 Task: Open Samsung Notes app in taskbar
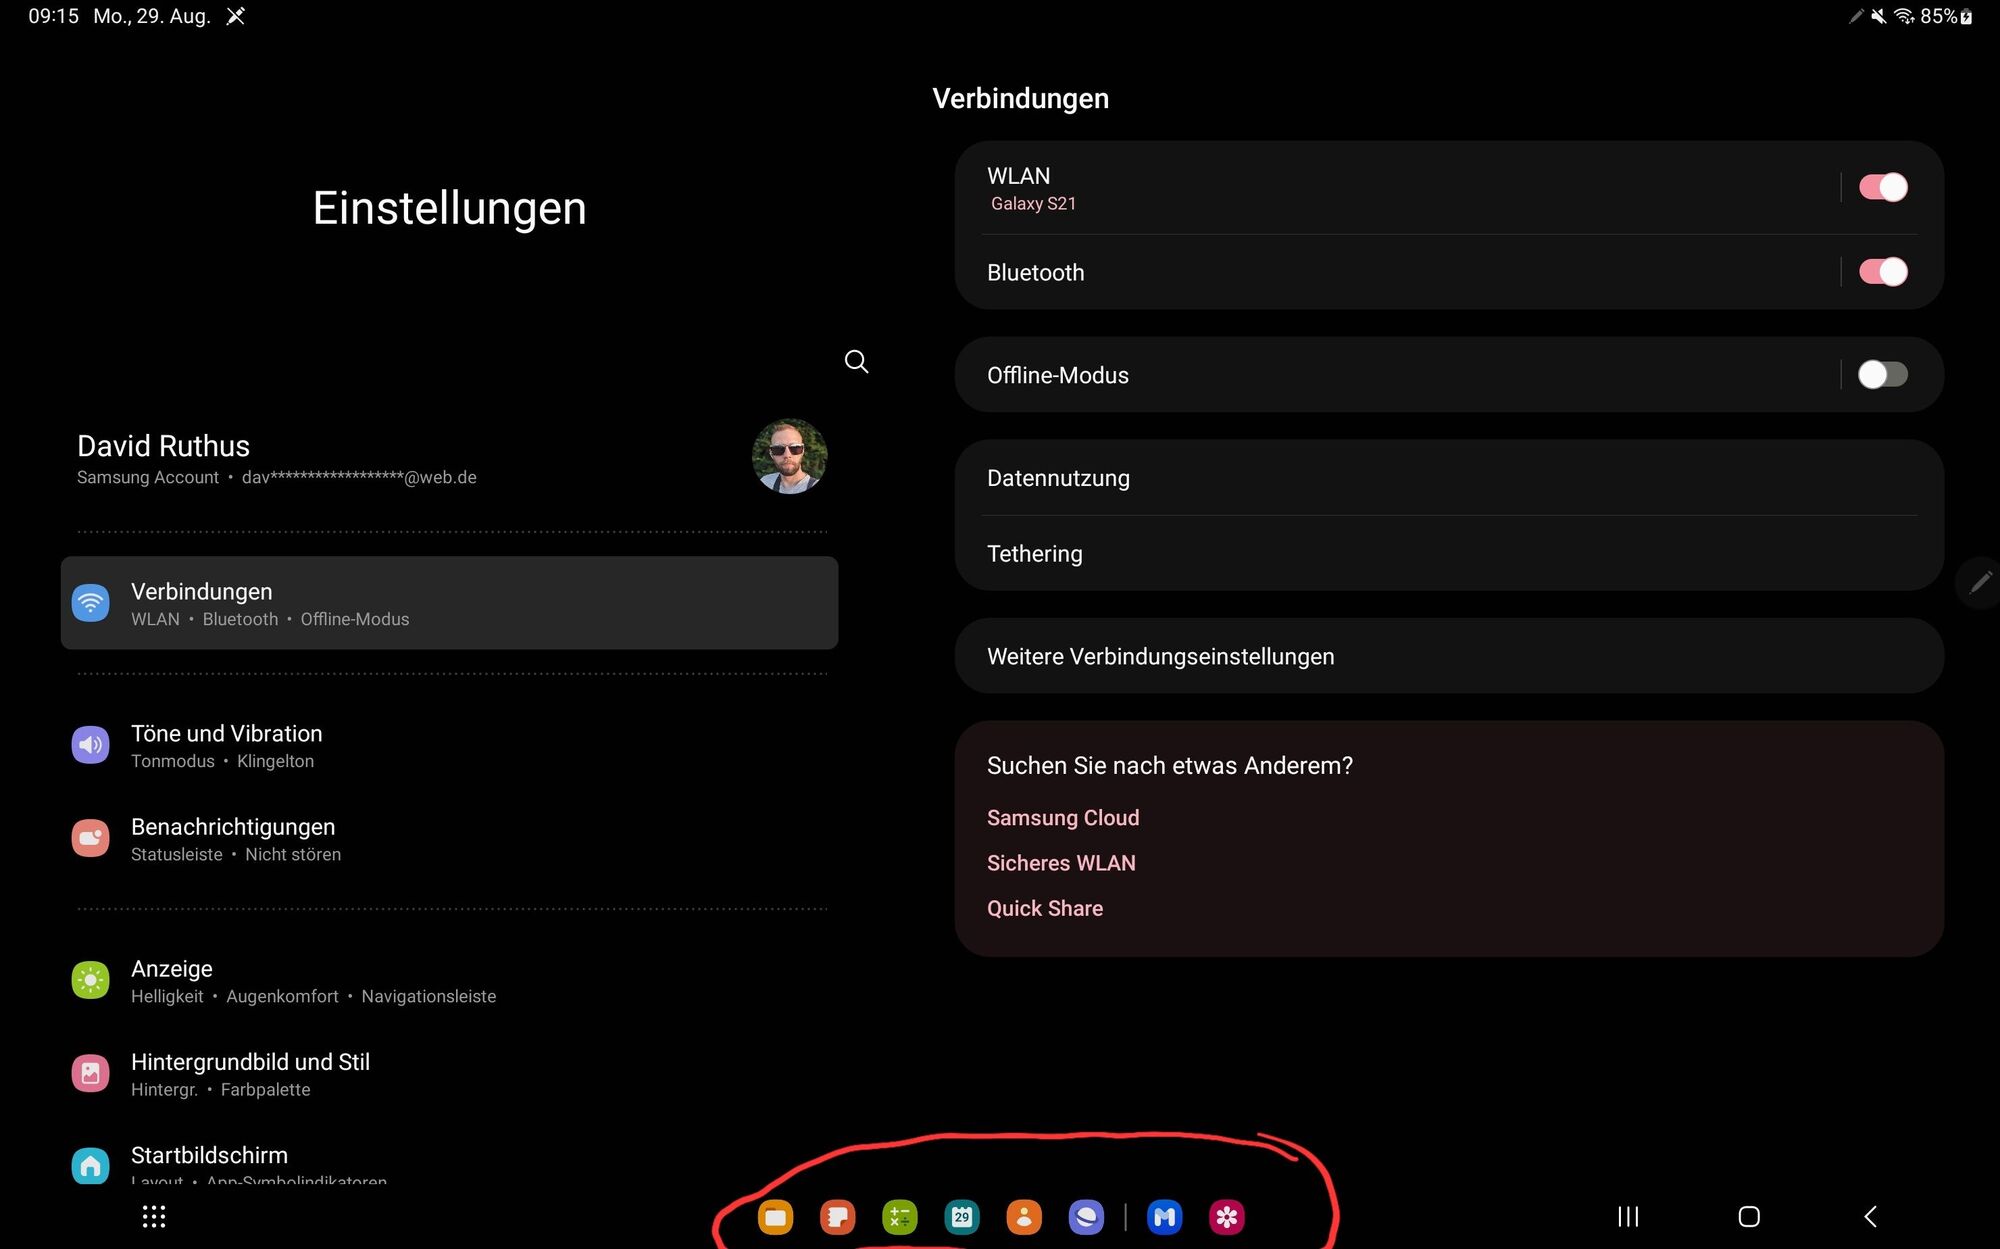click(837, 1217)
